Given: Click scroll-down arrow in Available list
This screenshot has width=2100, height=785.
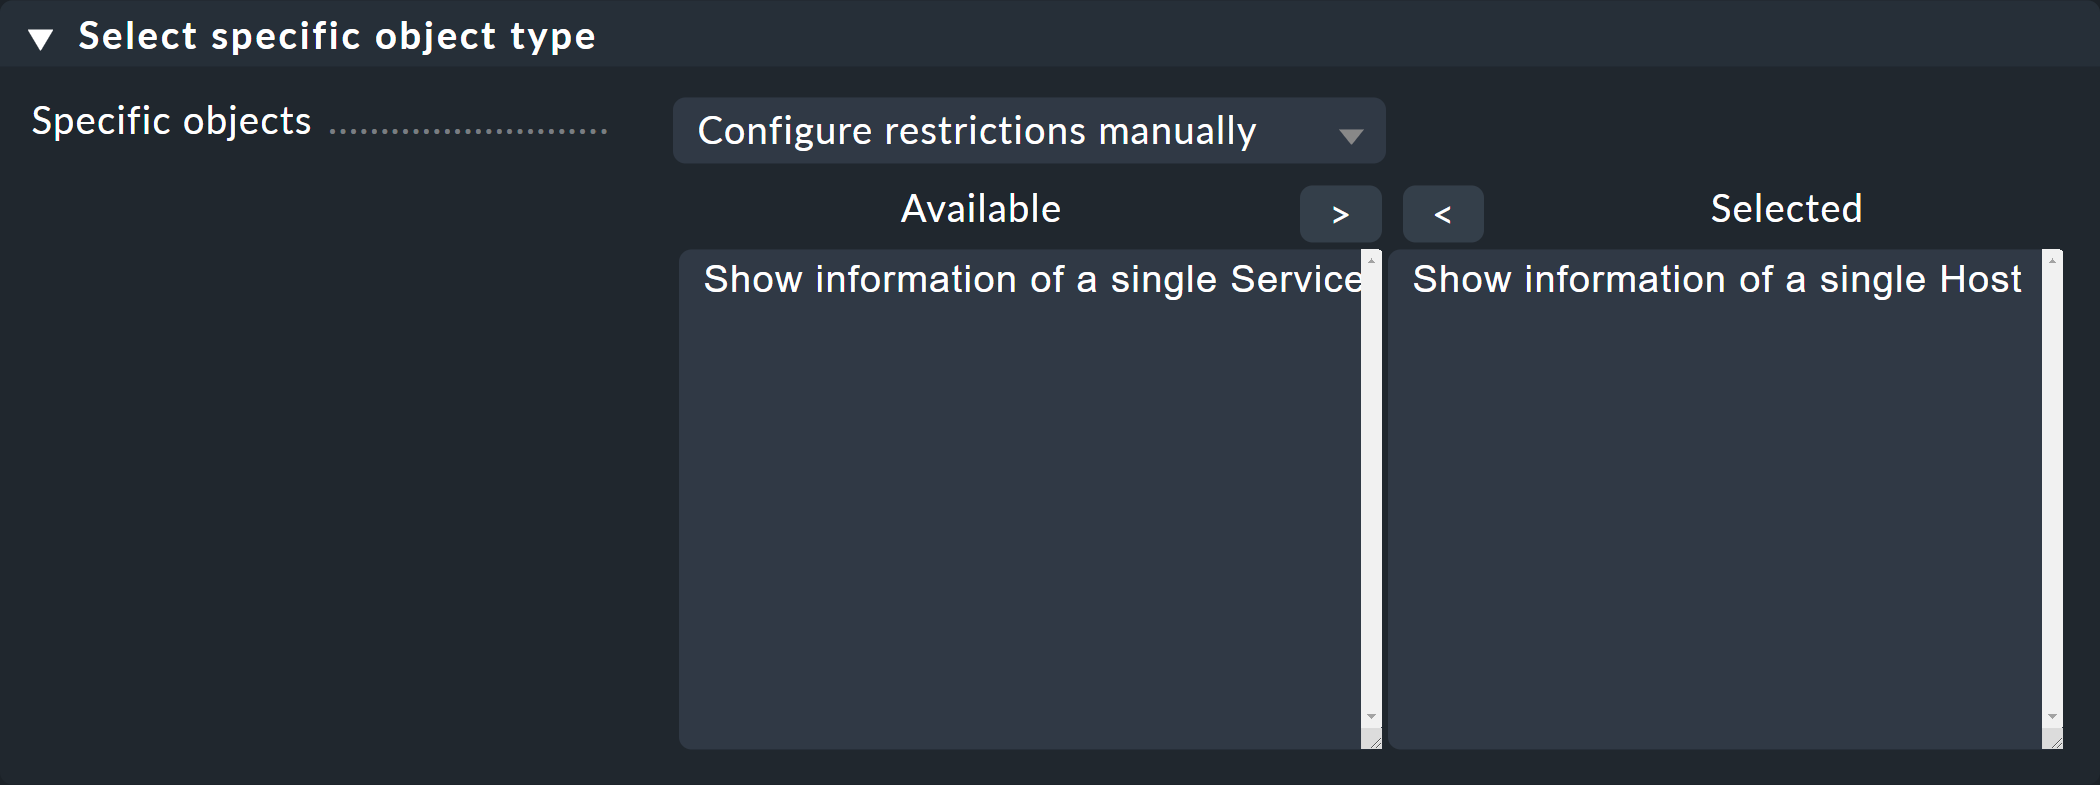Looking at the screenshot, I should coord(1371,716).
